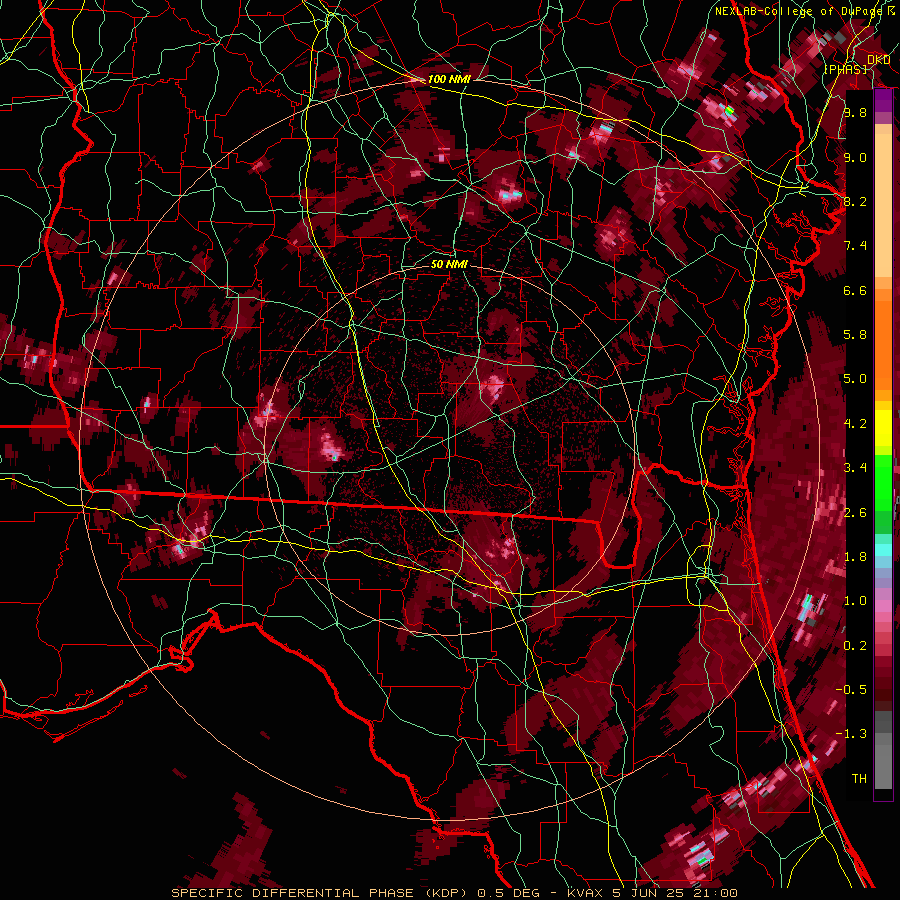Click the -0.5 scale value
900x900 pixels.
[x=851, y=690]
